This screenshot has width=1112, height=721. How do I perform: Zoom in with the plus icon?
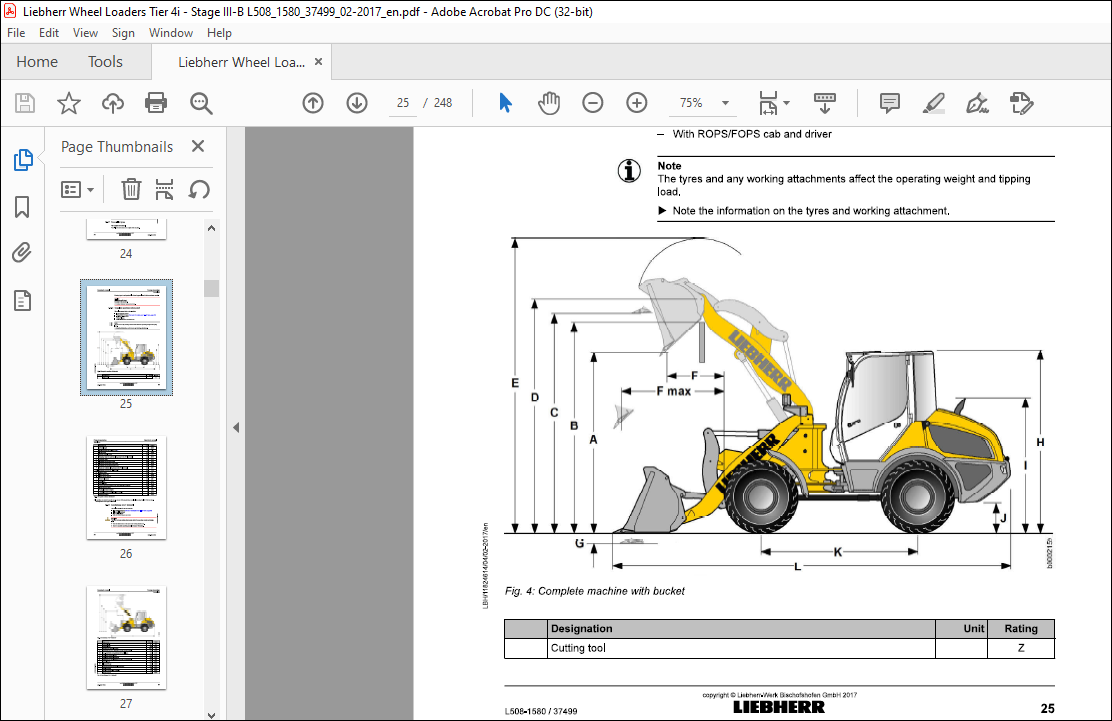pyautogui.click(x=637, y=103)
